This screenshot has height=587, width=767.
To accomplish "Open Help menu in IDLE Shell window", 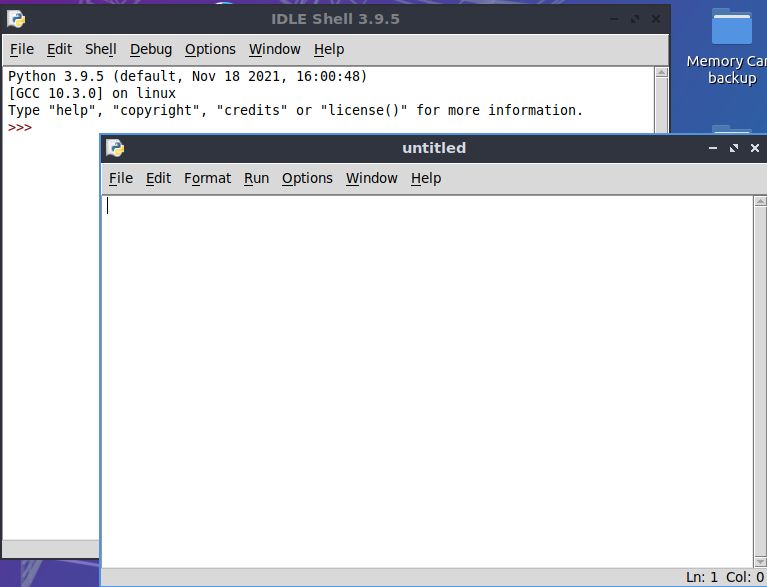I will pyautogui.click(x=328, y=49).
